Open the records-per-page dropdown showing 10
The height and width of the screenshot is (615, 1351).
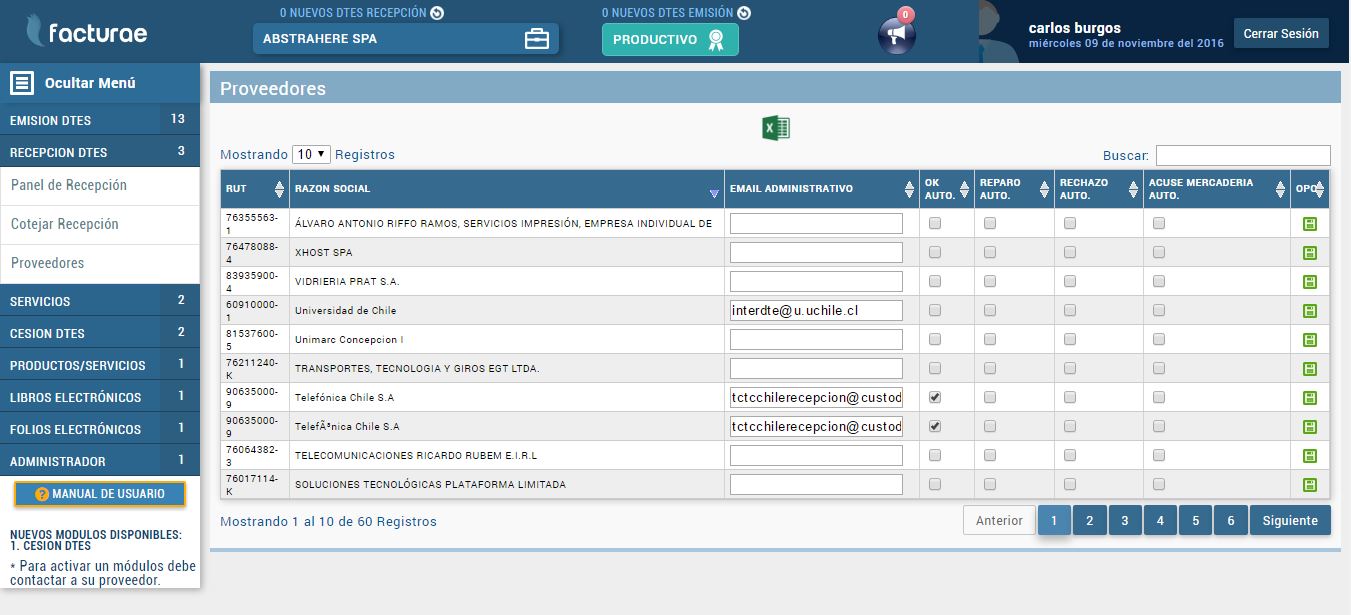(x=311, y=155)
